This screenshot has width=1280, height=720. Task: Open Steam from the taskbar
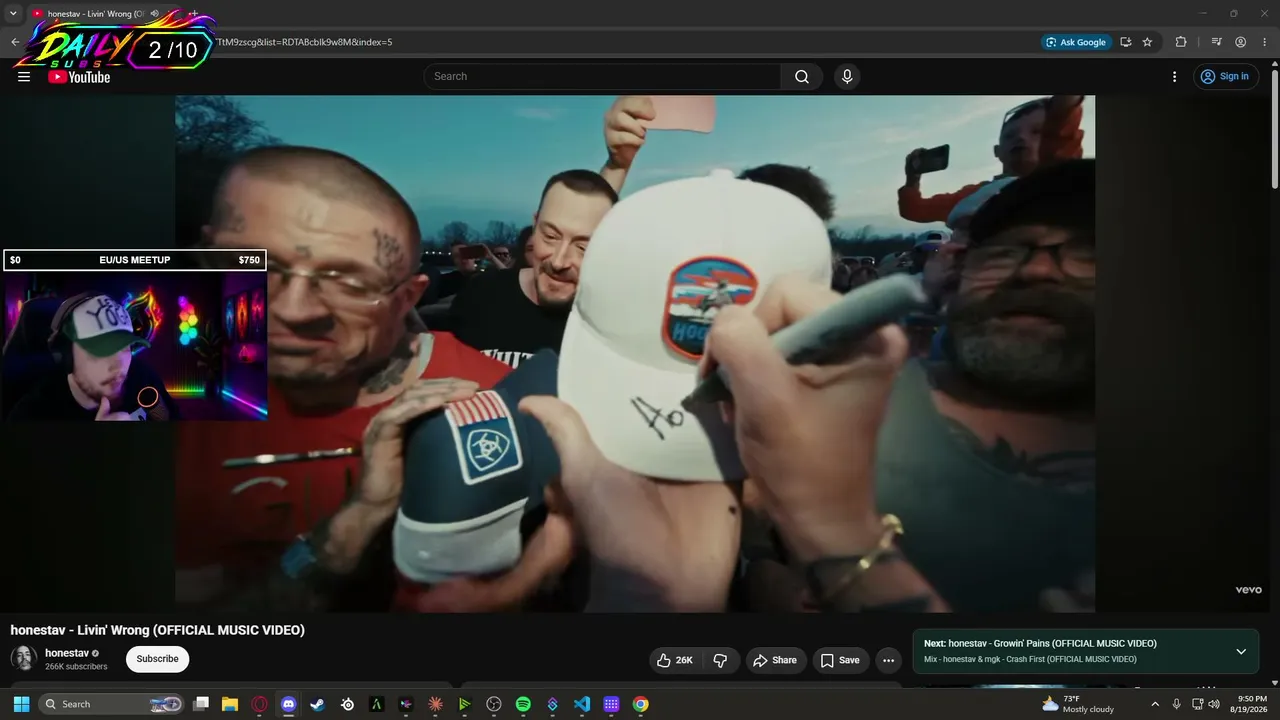pos(318,704)
